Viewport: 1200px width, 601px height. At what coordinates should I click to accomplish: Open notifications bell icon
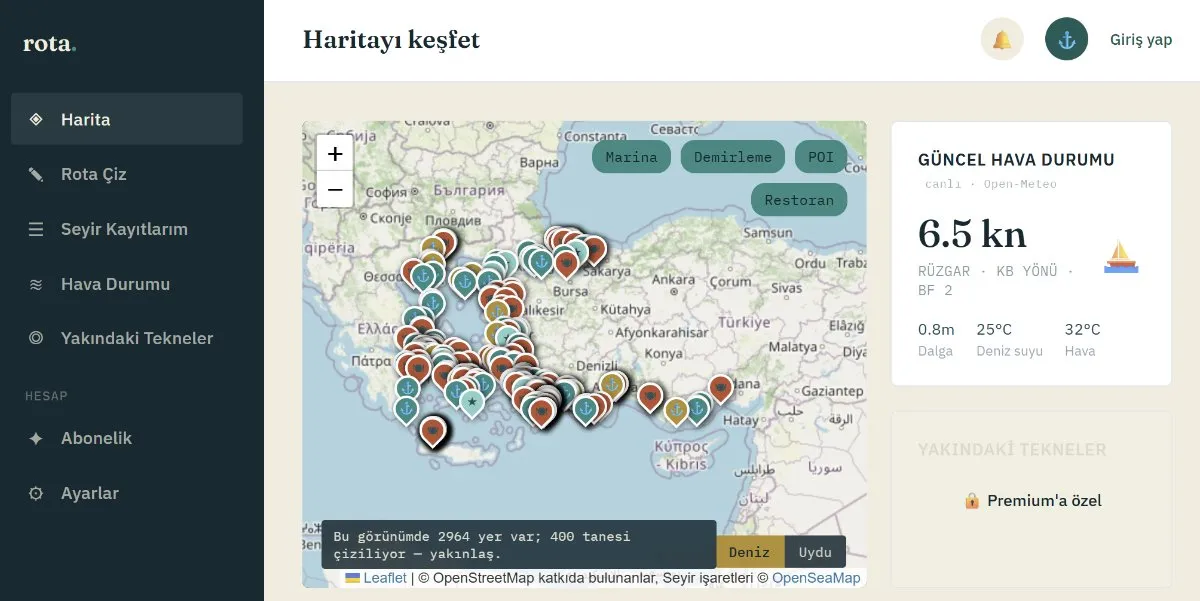coord(1002,40)
